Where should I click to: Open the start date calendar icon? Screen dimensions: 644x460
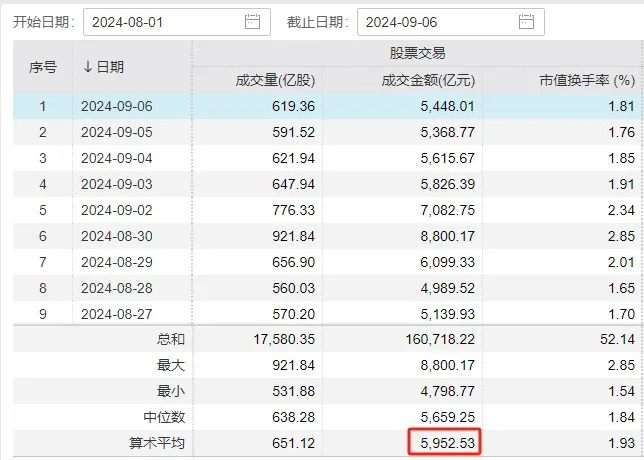[x=252, y=21]
